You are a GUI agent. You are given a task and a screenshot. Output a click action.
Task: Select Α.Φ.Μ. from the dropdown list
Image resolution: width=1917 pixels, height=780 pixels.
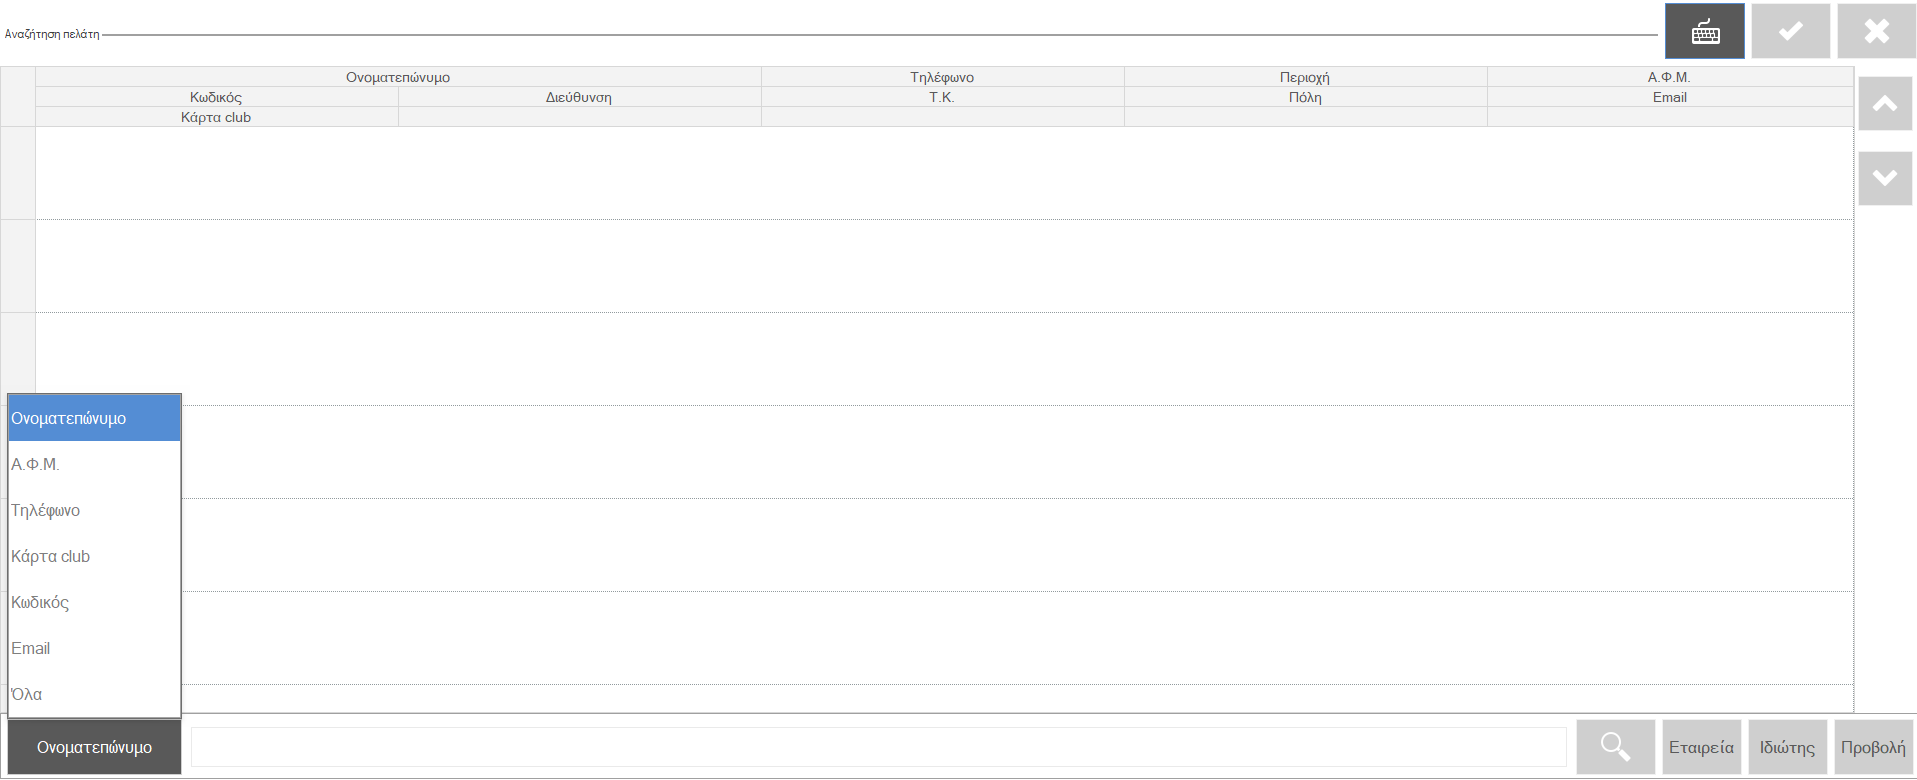coord(95,464)
